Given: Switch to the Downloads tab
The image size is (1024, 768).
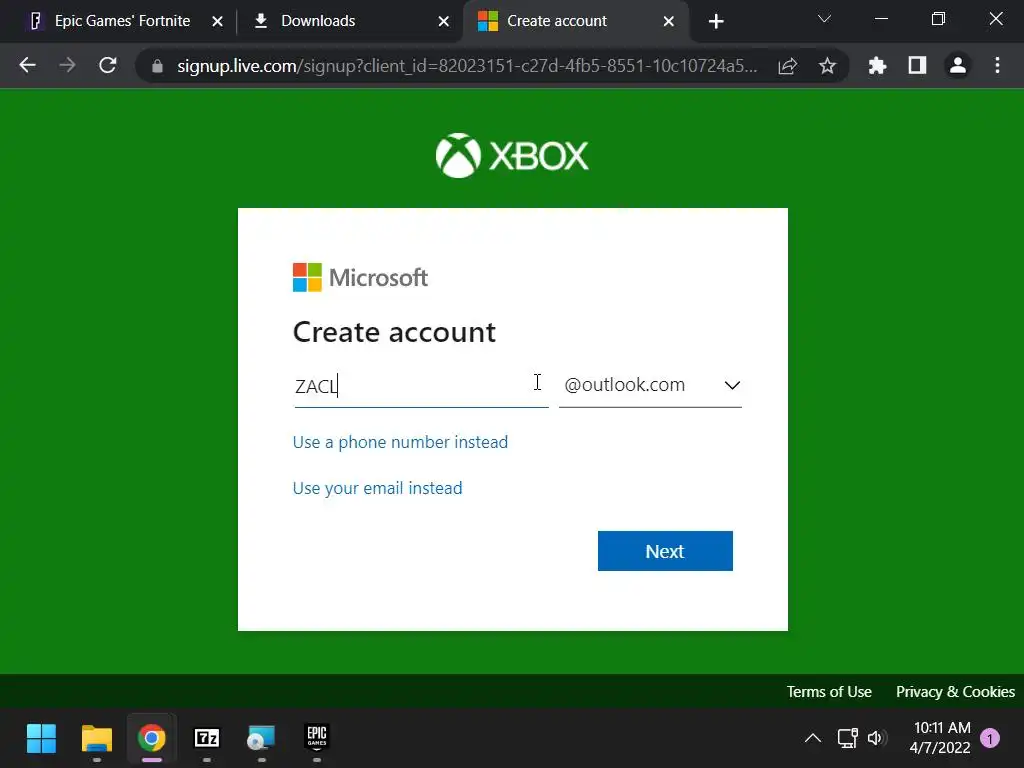Looking at the screenshot, I should click(x=318, y=22).
